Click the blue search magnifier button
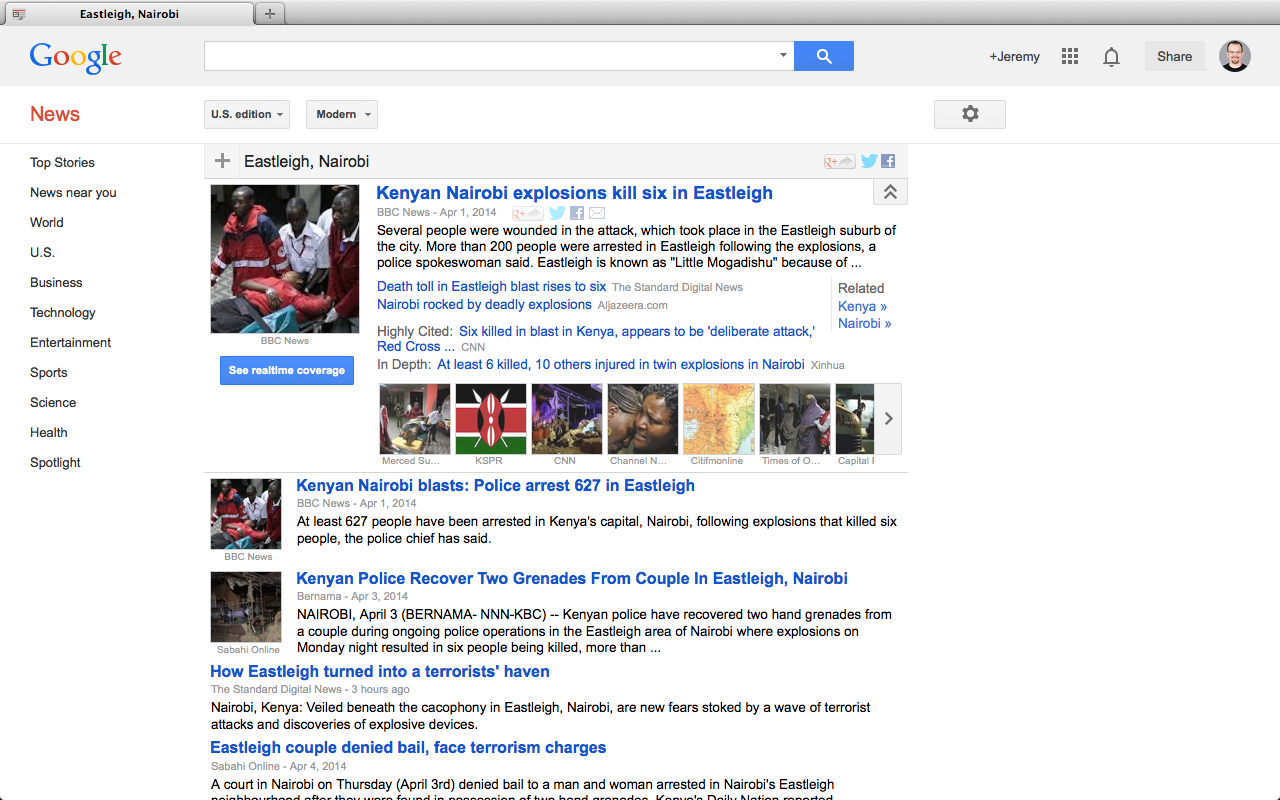 pyautogui.click(x=824, y=56)
